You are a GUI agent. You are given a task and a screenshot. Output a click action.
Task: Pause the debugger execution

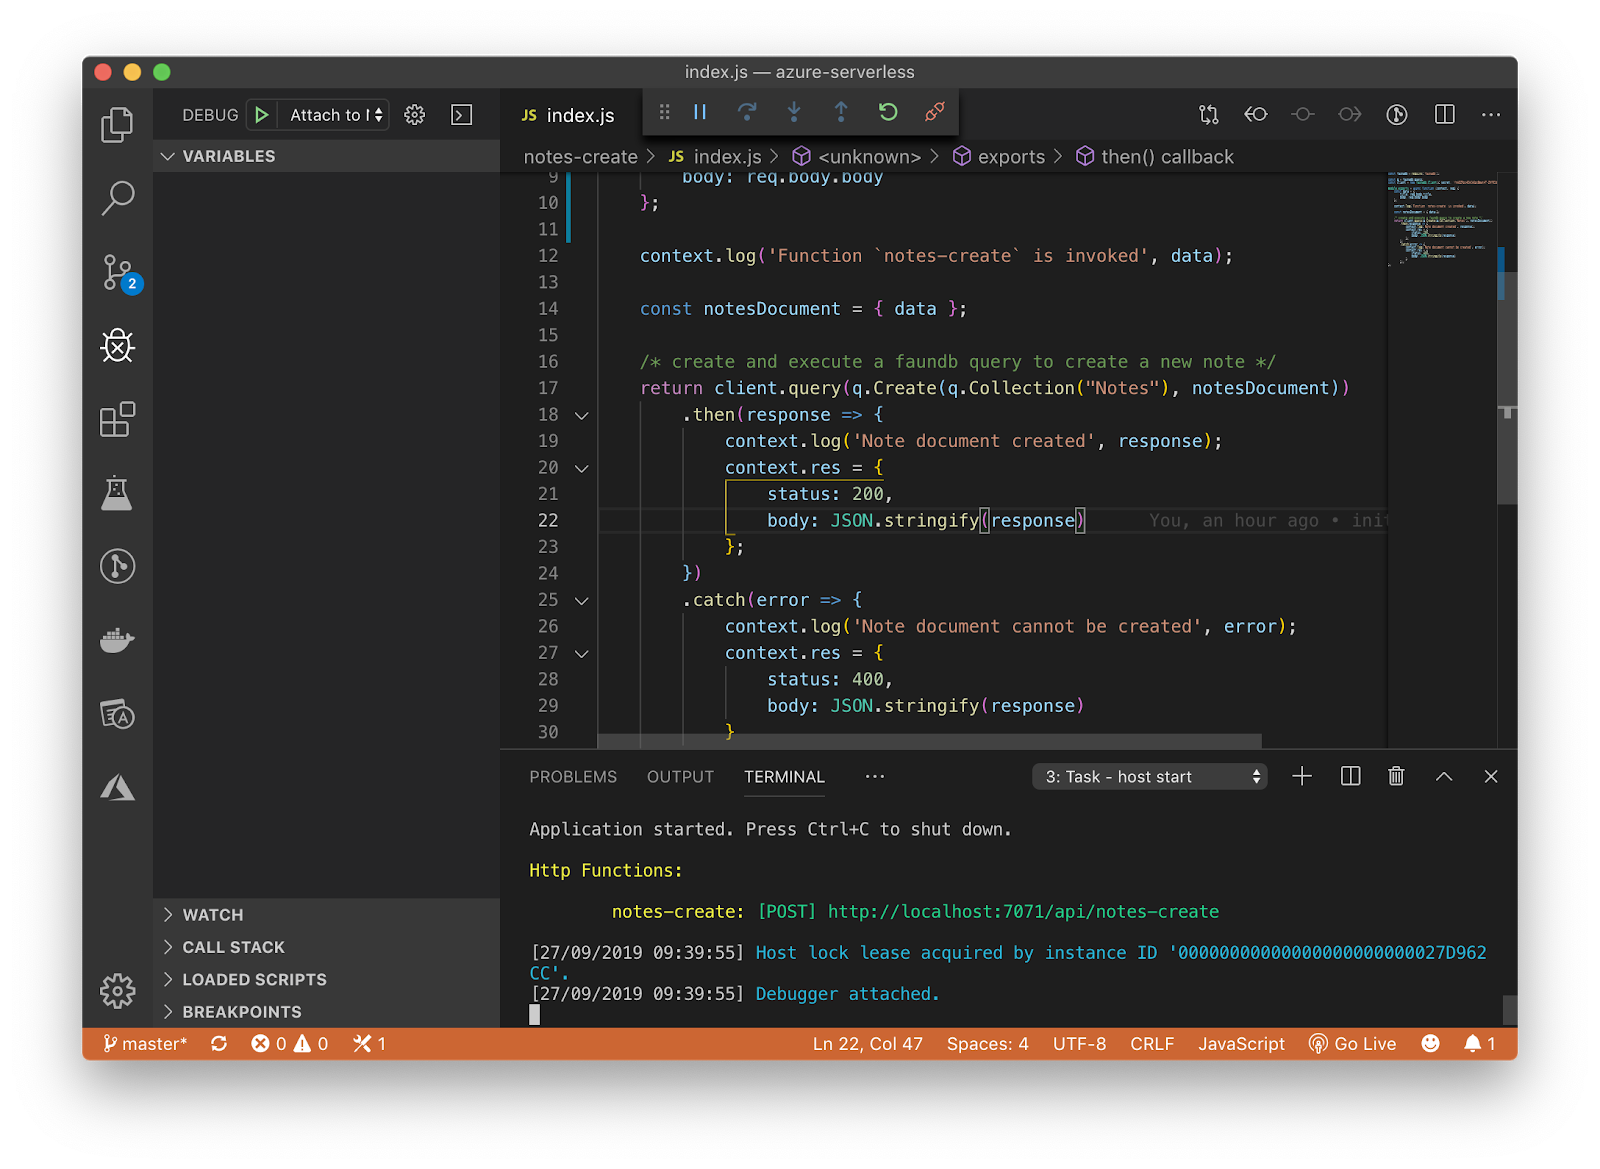coord(700,112)
